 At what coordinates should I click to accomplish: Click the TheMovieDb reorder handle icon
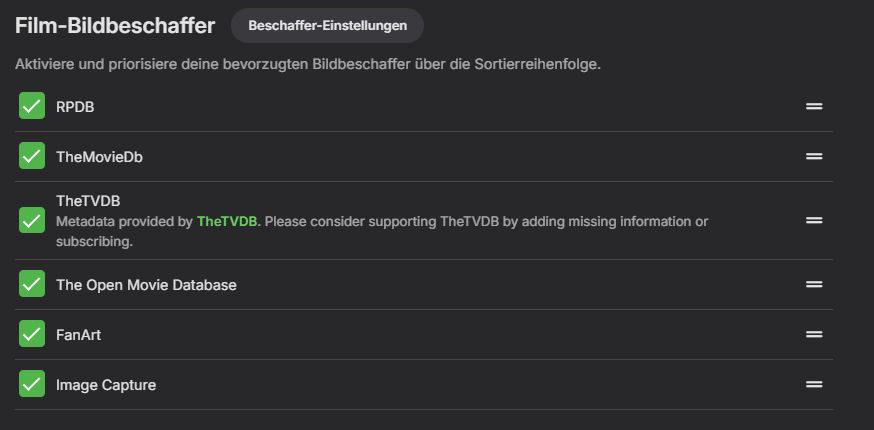point(814,156)
